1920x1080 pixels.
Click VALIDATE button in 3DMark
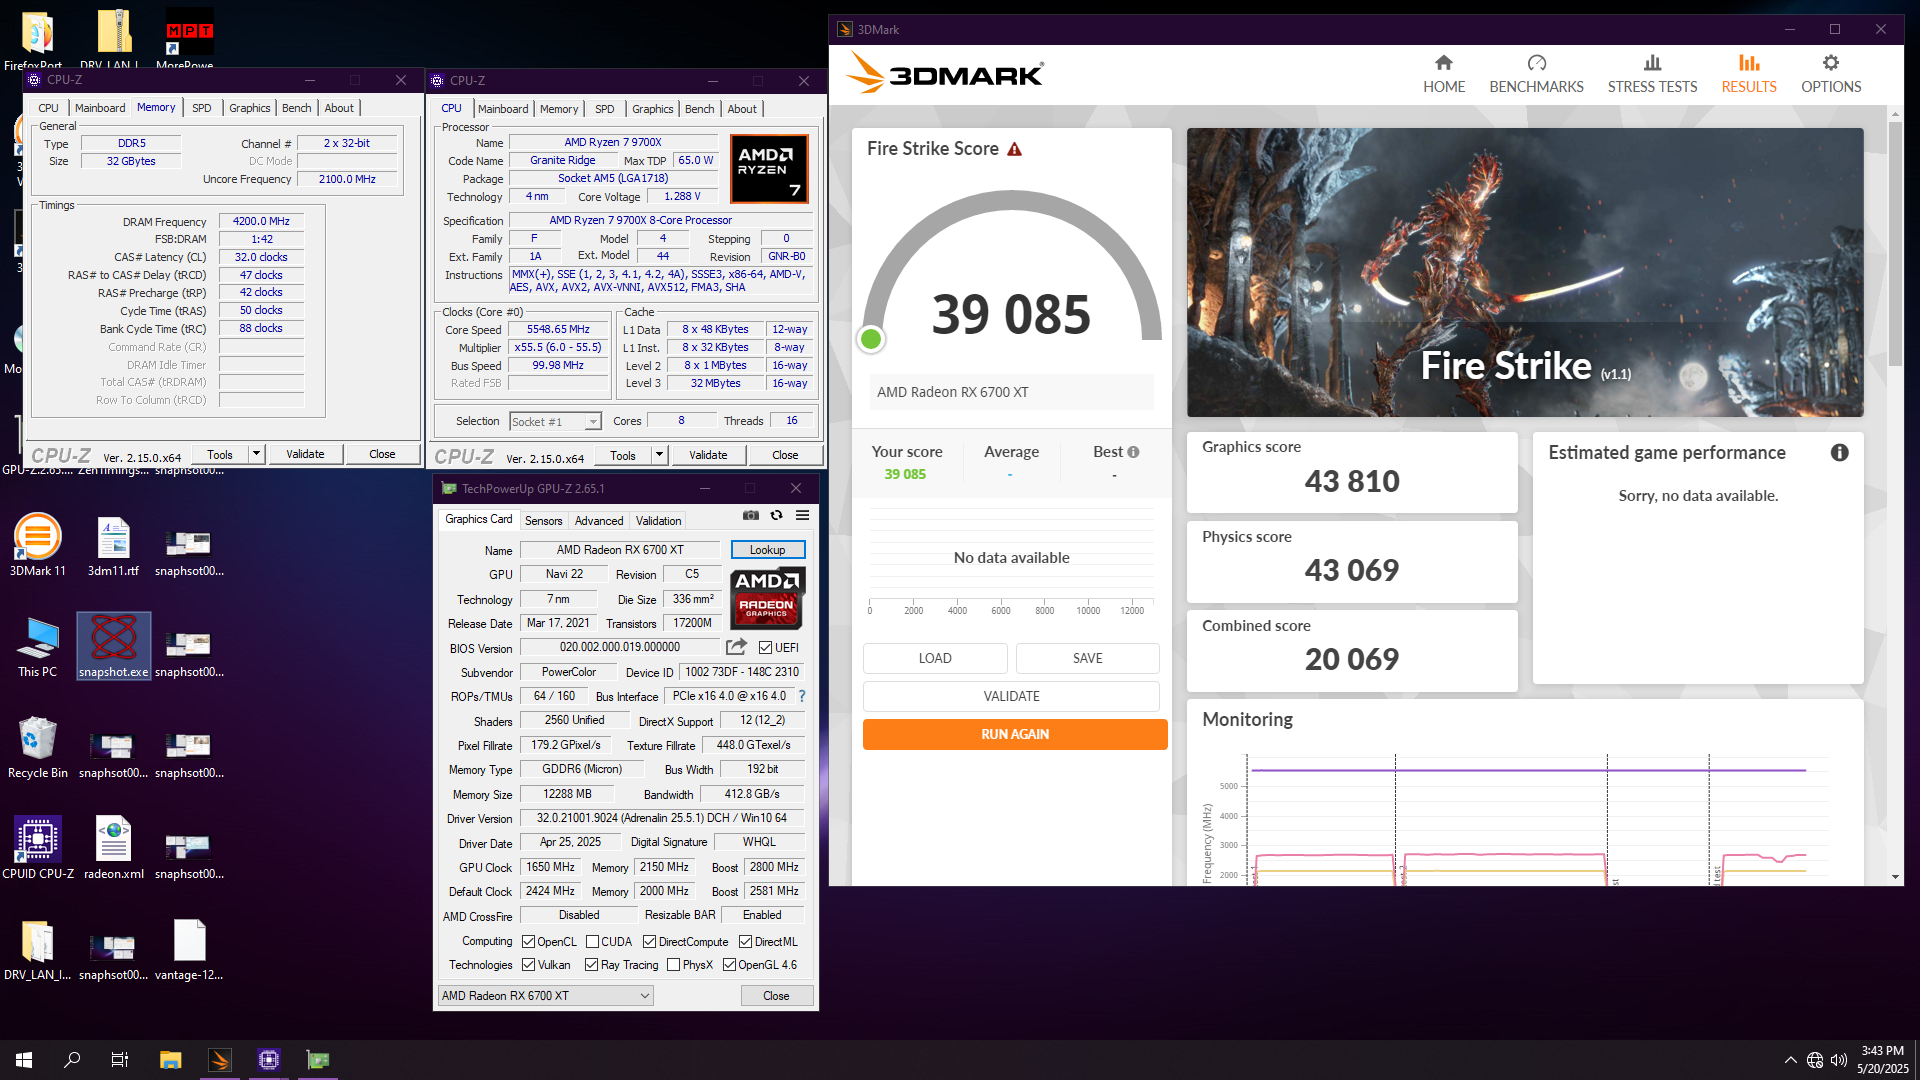click(x=1011, y=696)
